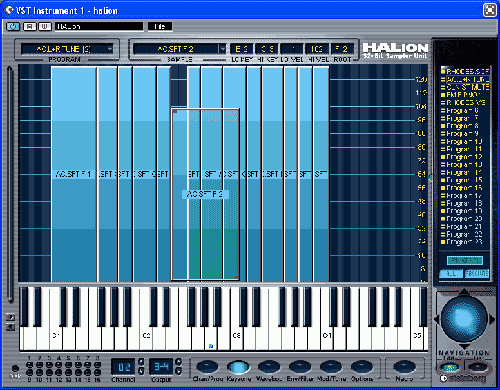Open the Env/Filter page
The image size is (500, 390).
(x=300, y=367)
